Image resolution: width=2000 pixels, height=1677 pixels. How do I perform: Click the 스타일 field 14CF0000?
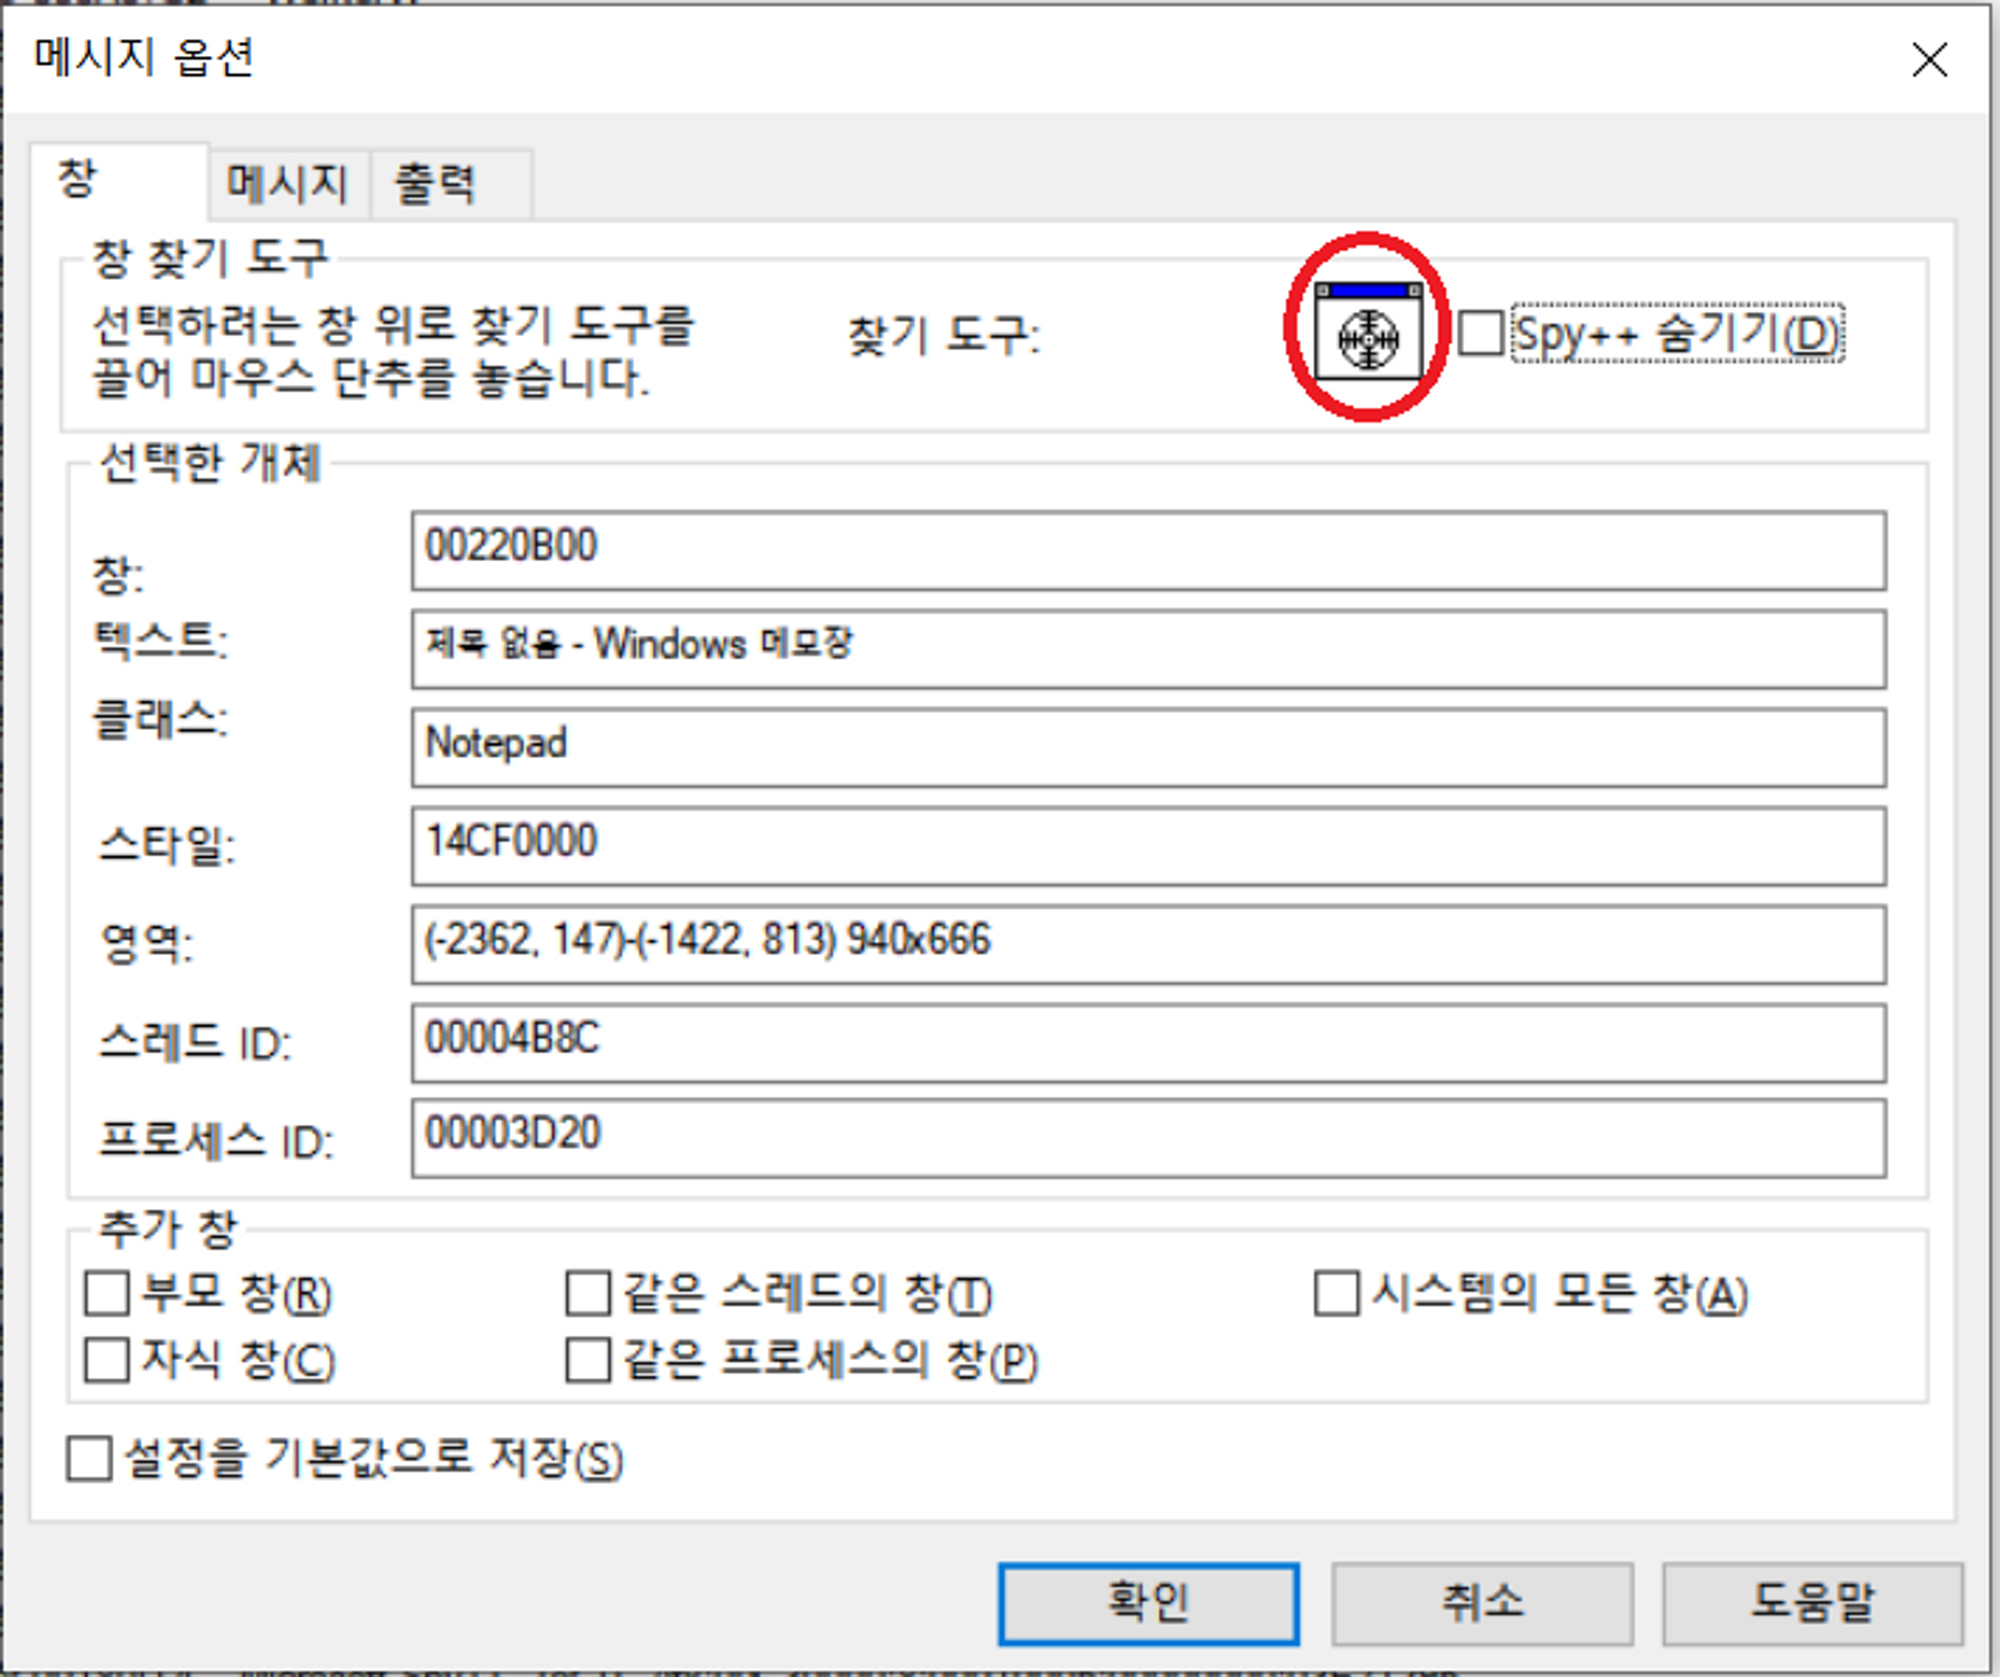(x=1147, y=845)
